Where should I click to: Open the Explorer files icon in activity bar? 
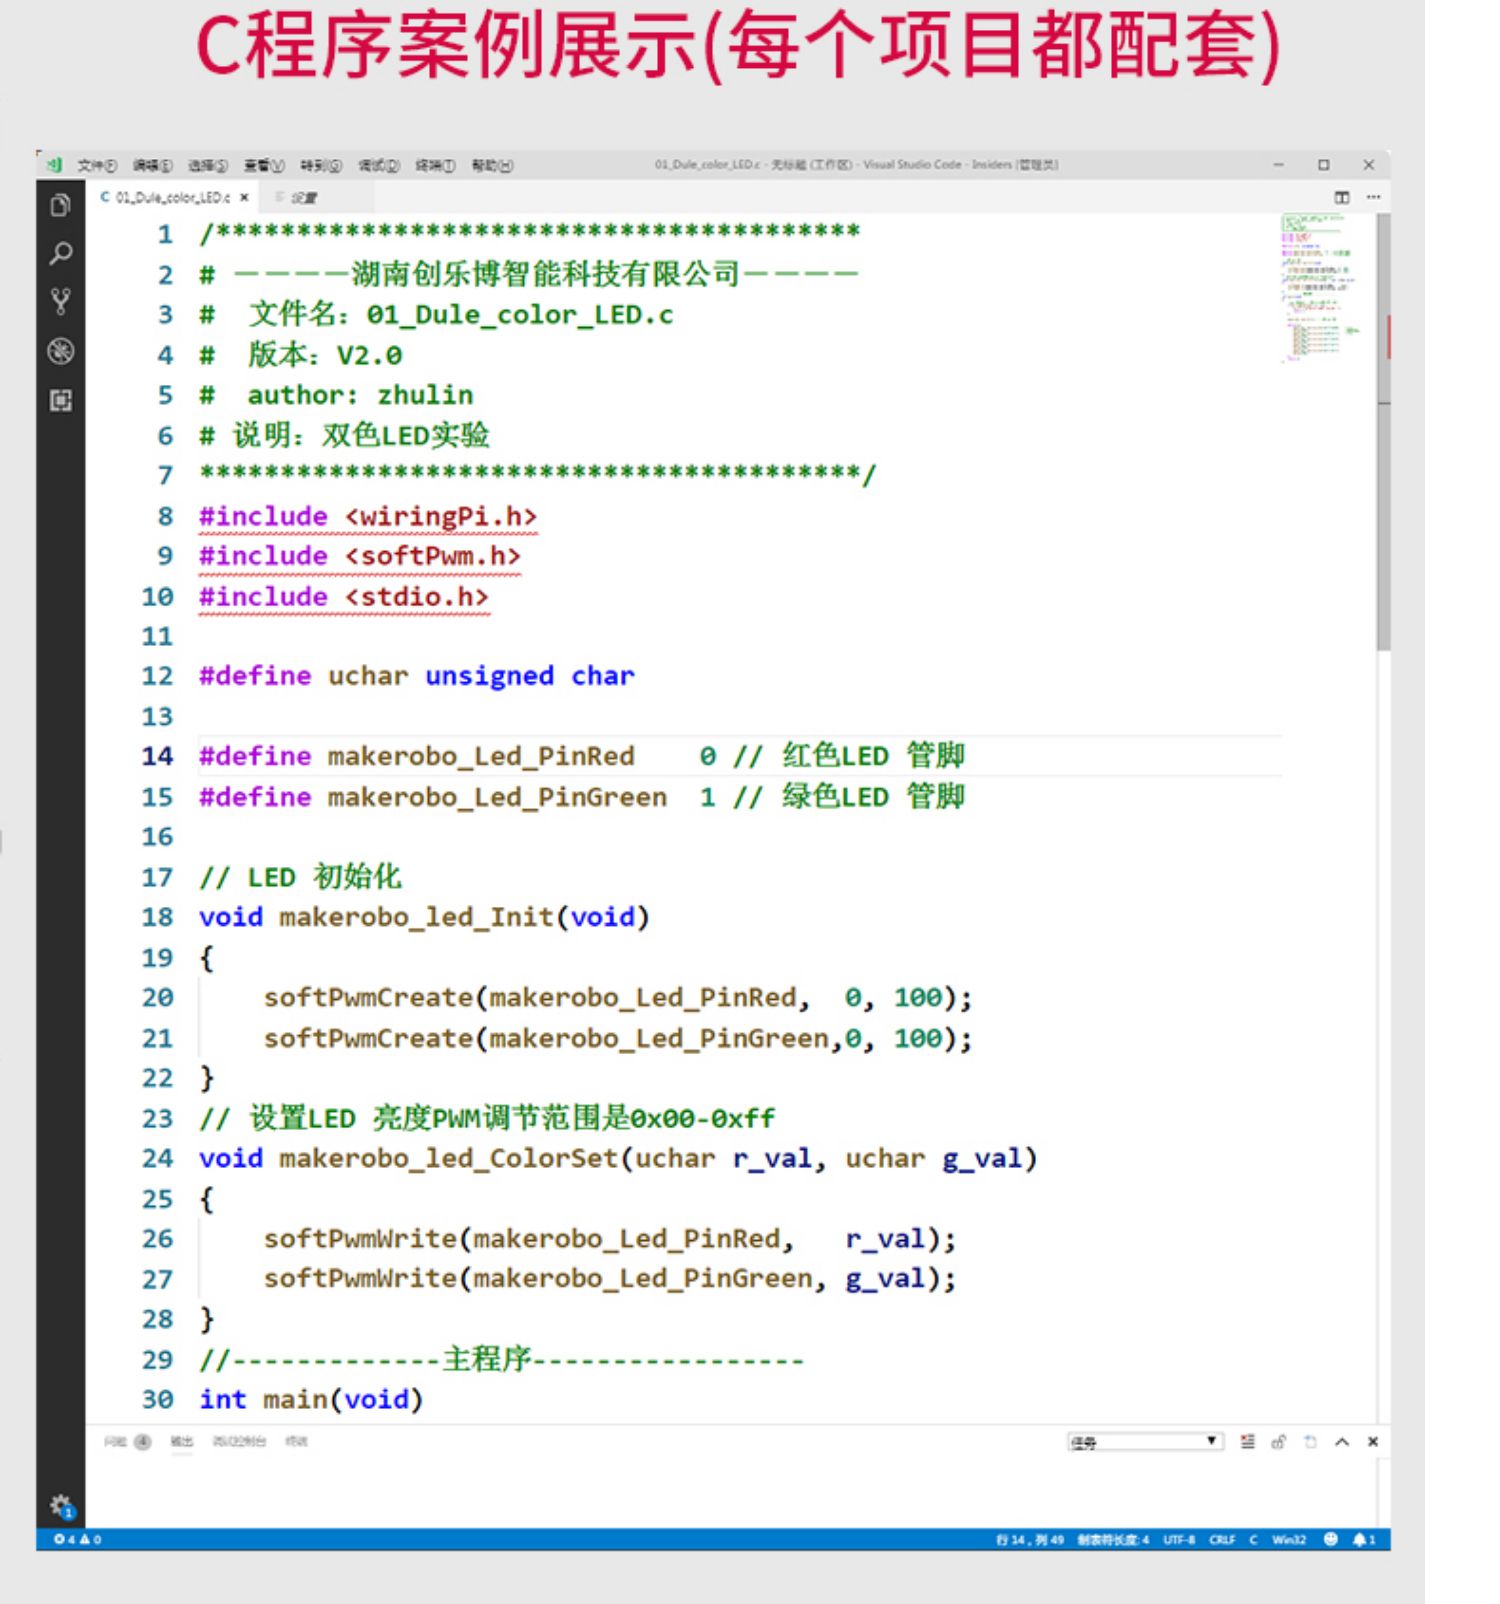click(60, 205)
